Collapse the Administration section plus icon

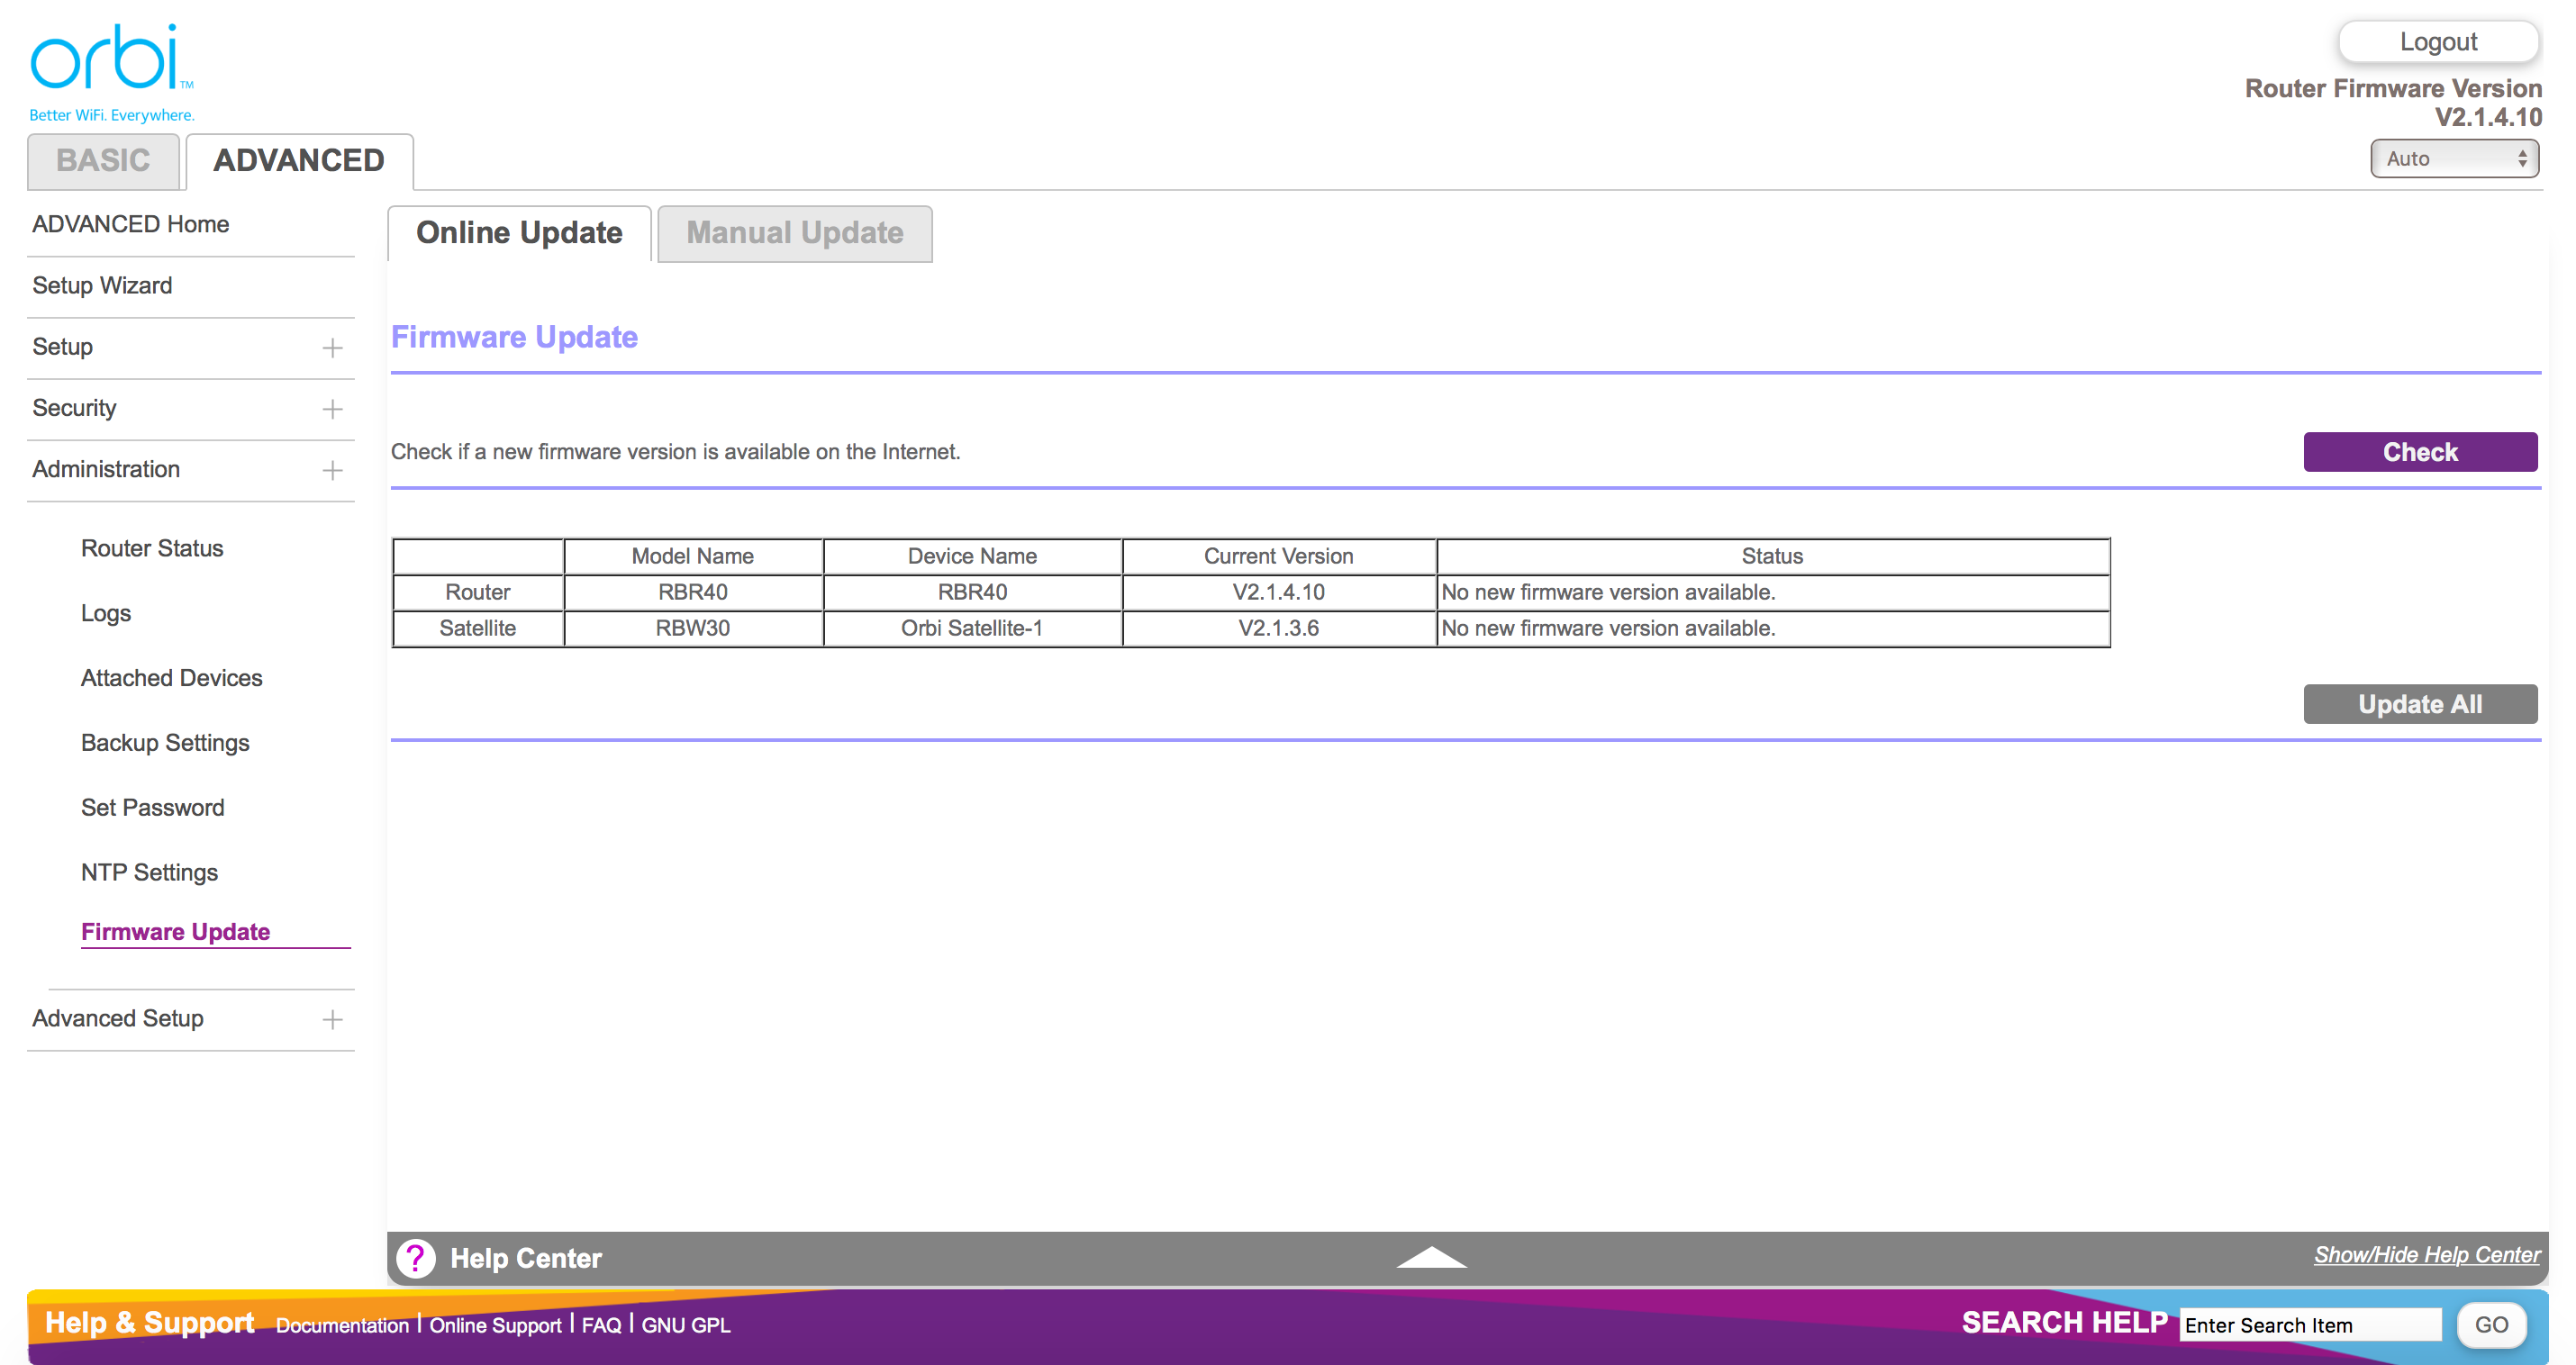332,470
